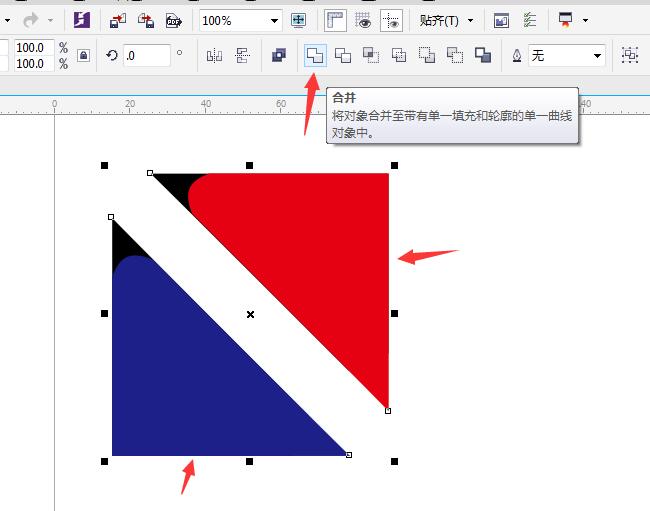Image resolution: width=650 pixels, height=511 pixels.
Task: Toggle the lock ratio padlock
Action: 83,56
